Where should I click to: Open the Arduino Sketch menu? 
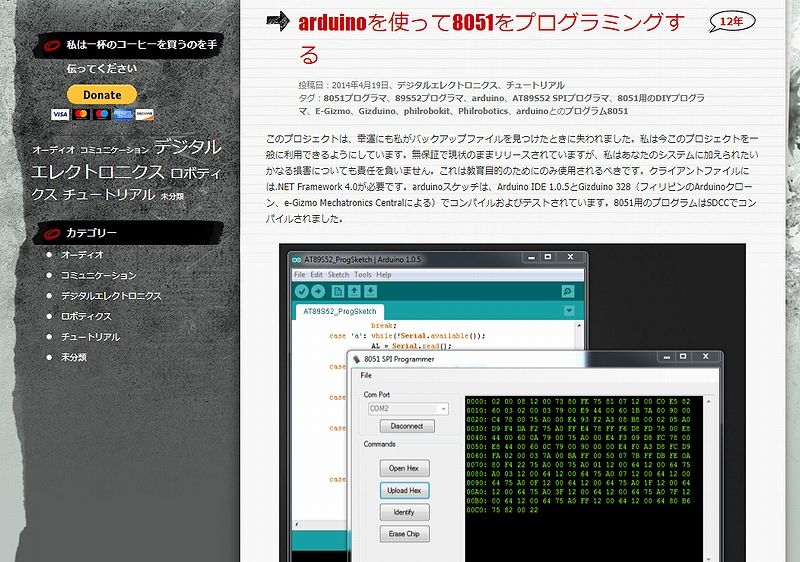pyautogui.click(x=338, y=275)
